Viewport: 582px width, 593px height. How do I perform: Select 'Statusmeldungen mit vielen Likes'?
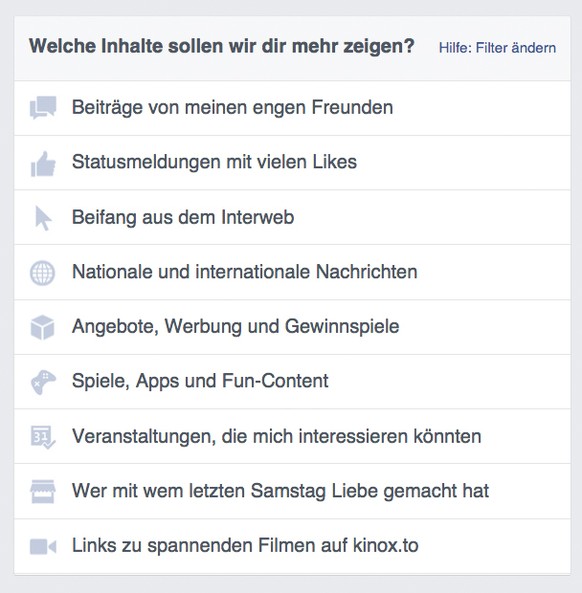pyautogui.click(x=292, y=163)
